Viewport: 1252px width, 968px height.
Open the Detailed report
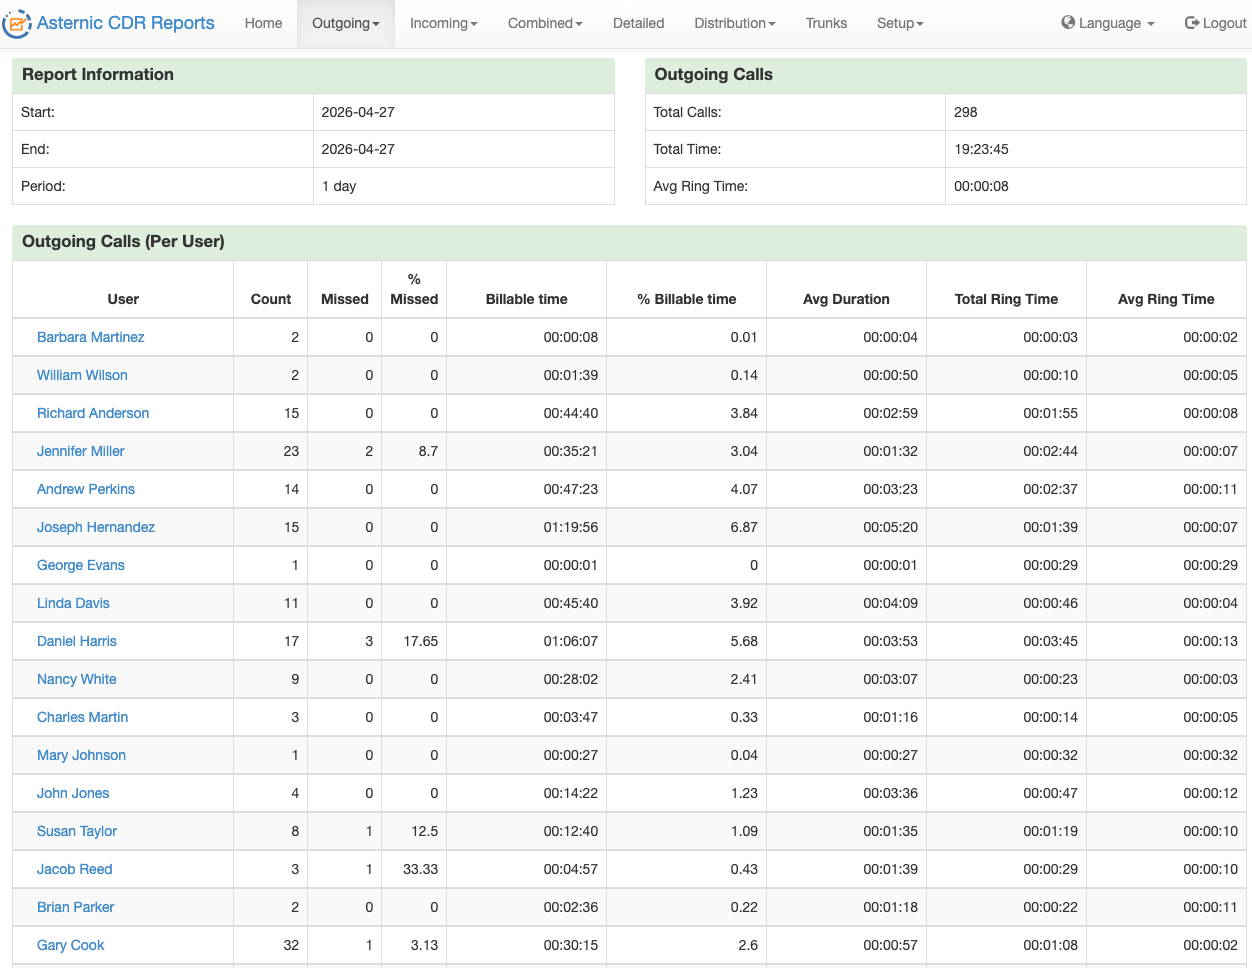point(638,23)
